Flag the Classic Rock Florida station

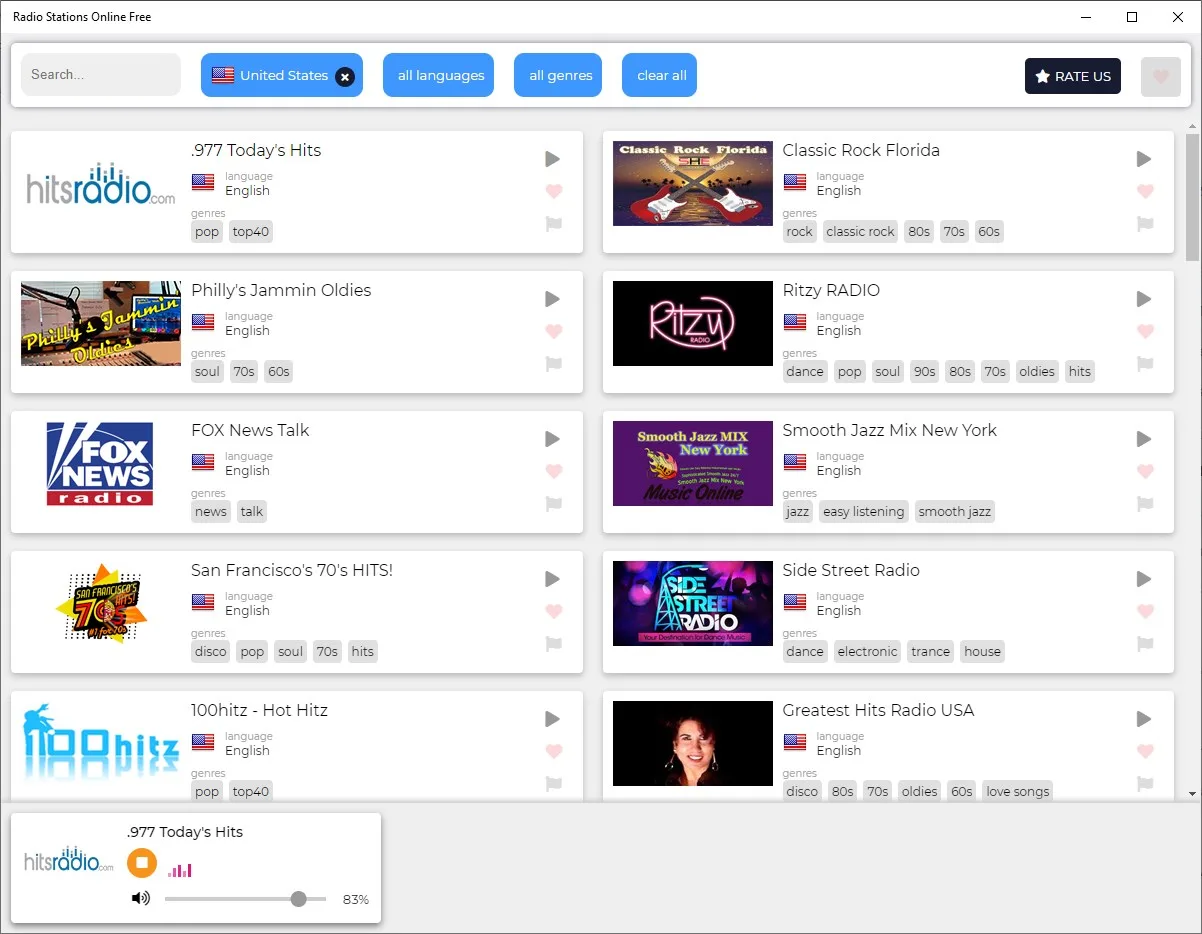pos(1145,224)
